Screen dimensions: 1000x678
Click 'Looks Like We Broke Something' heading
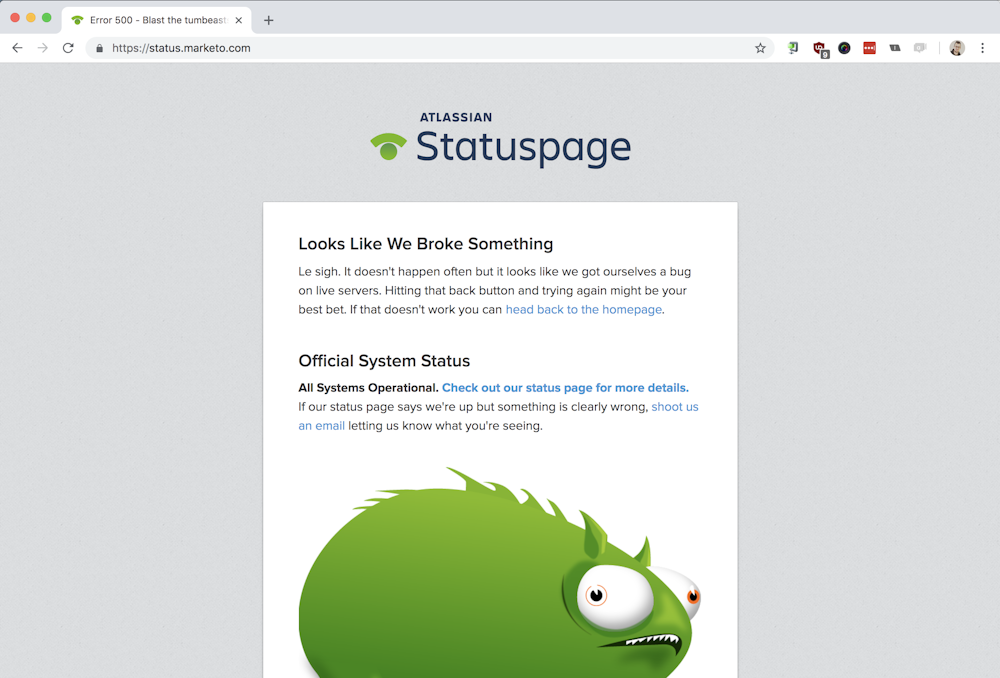pyautogui.click(x=425, y=244)
